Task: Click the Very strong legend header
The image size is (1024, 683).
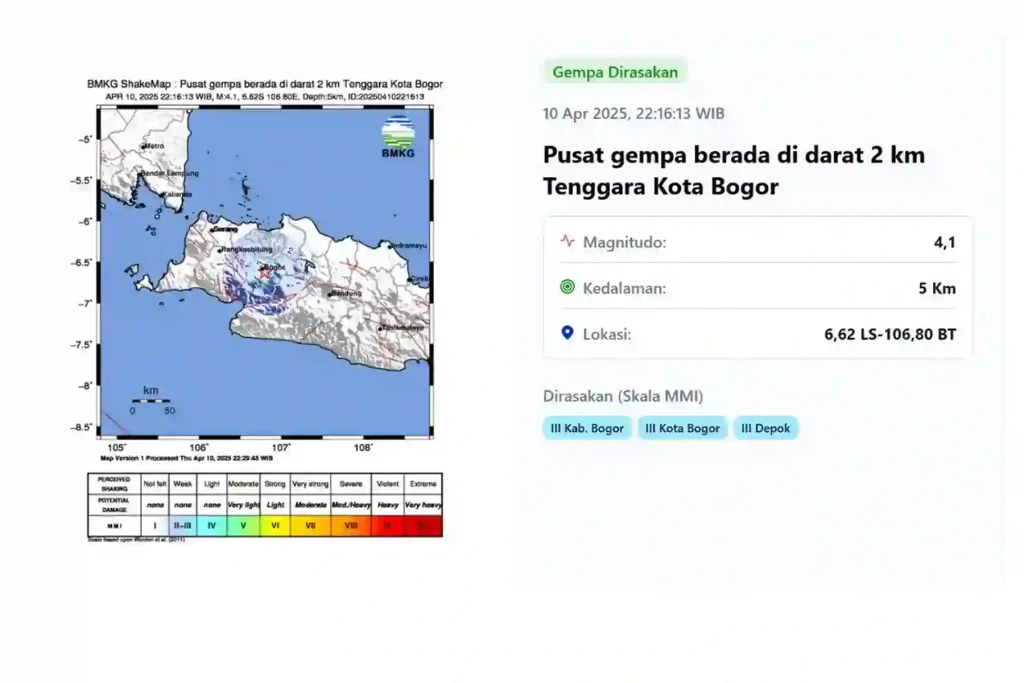Action: click(x=310, y=484)
